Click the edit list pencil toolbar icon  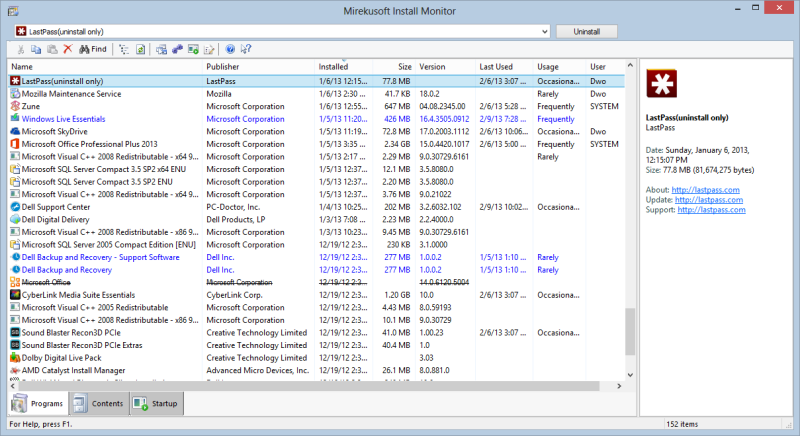pyautogui.click(x=209, y=49)
